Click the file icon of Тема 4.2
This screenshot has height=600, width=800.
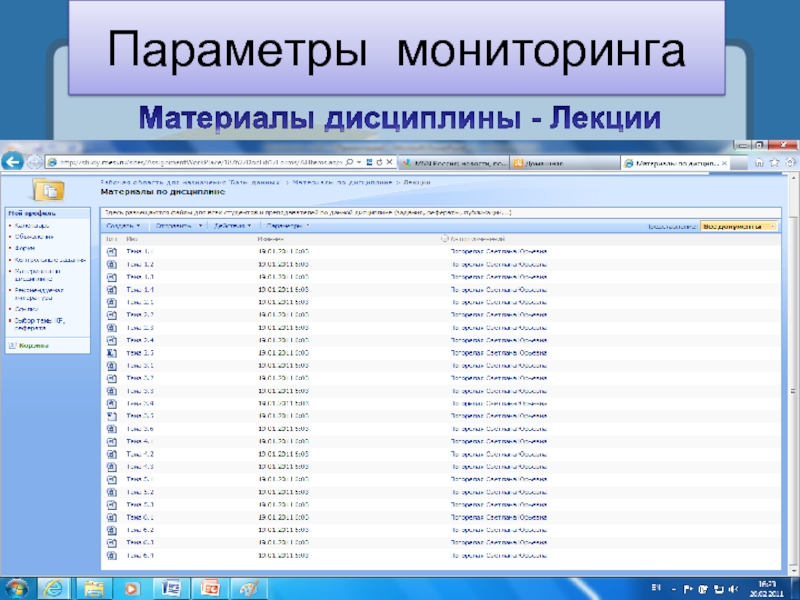[x=112, y=454]
